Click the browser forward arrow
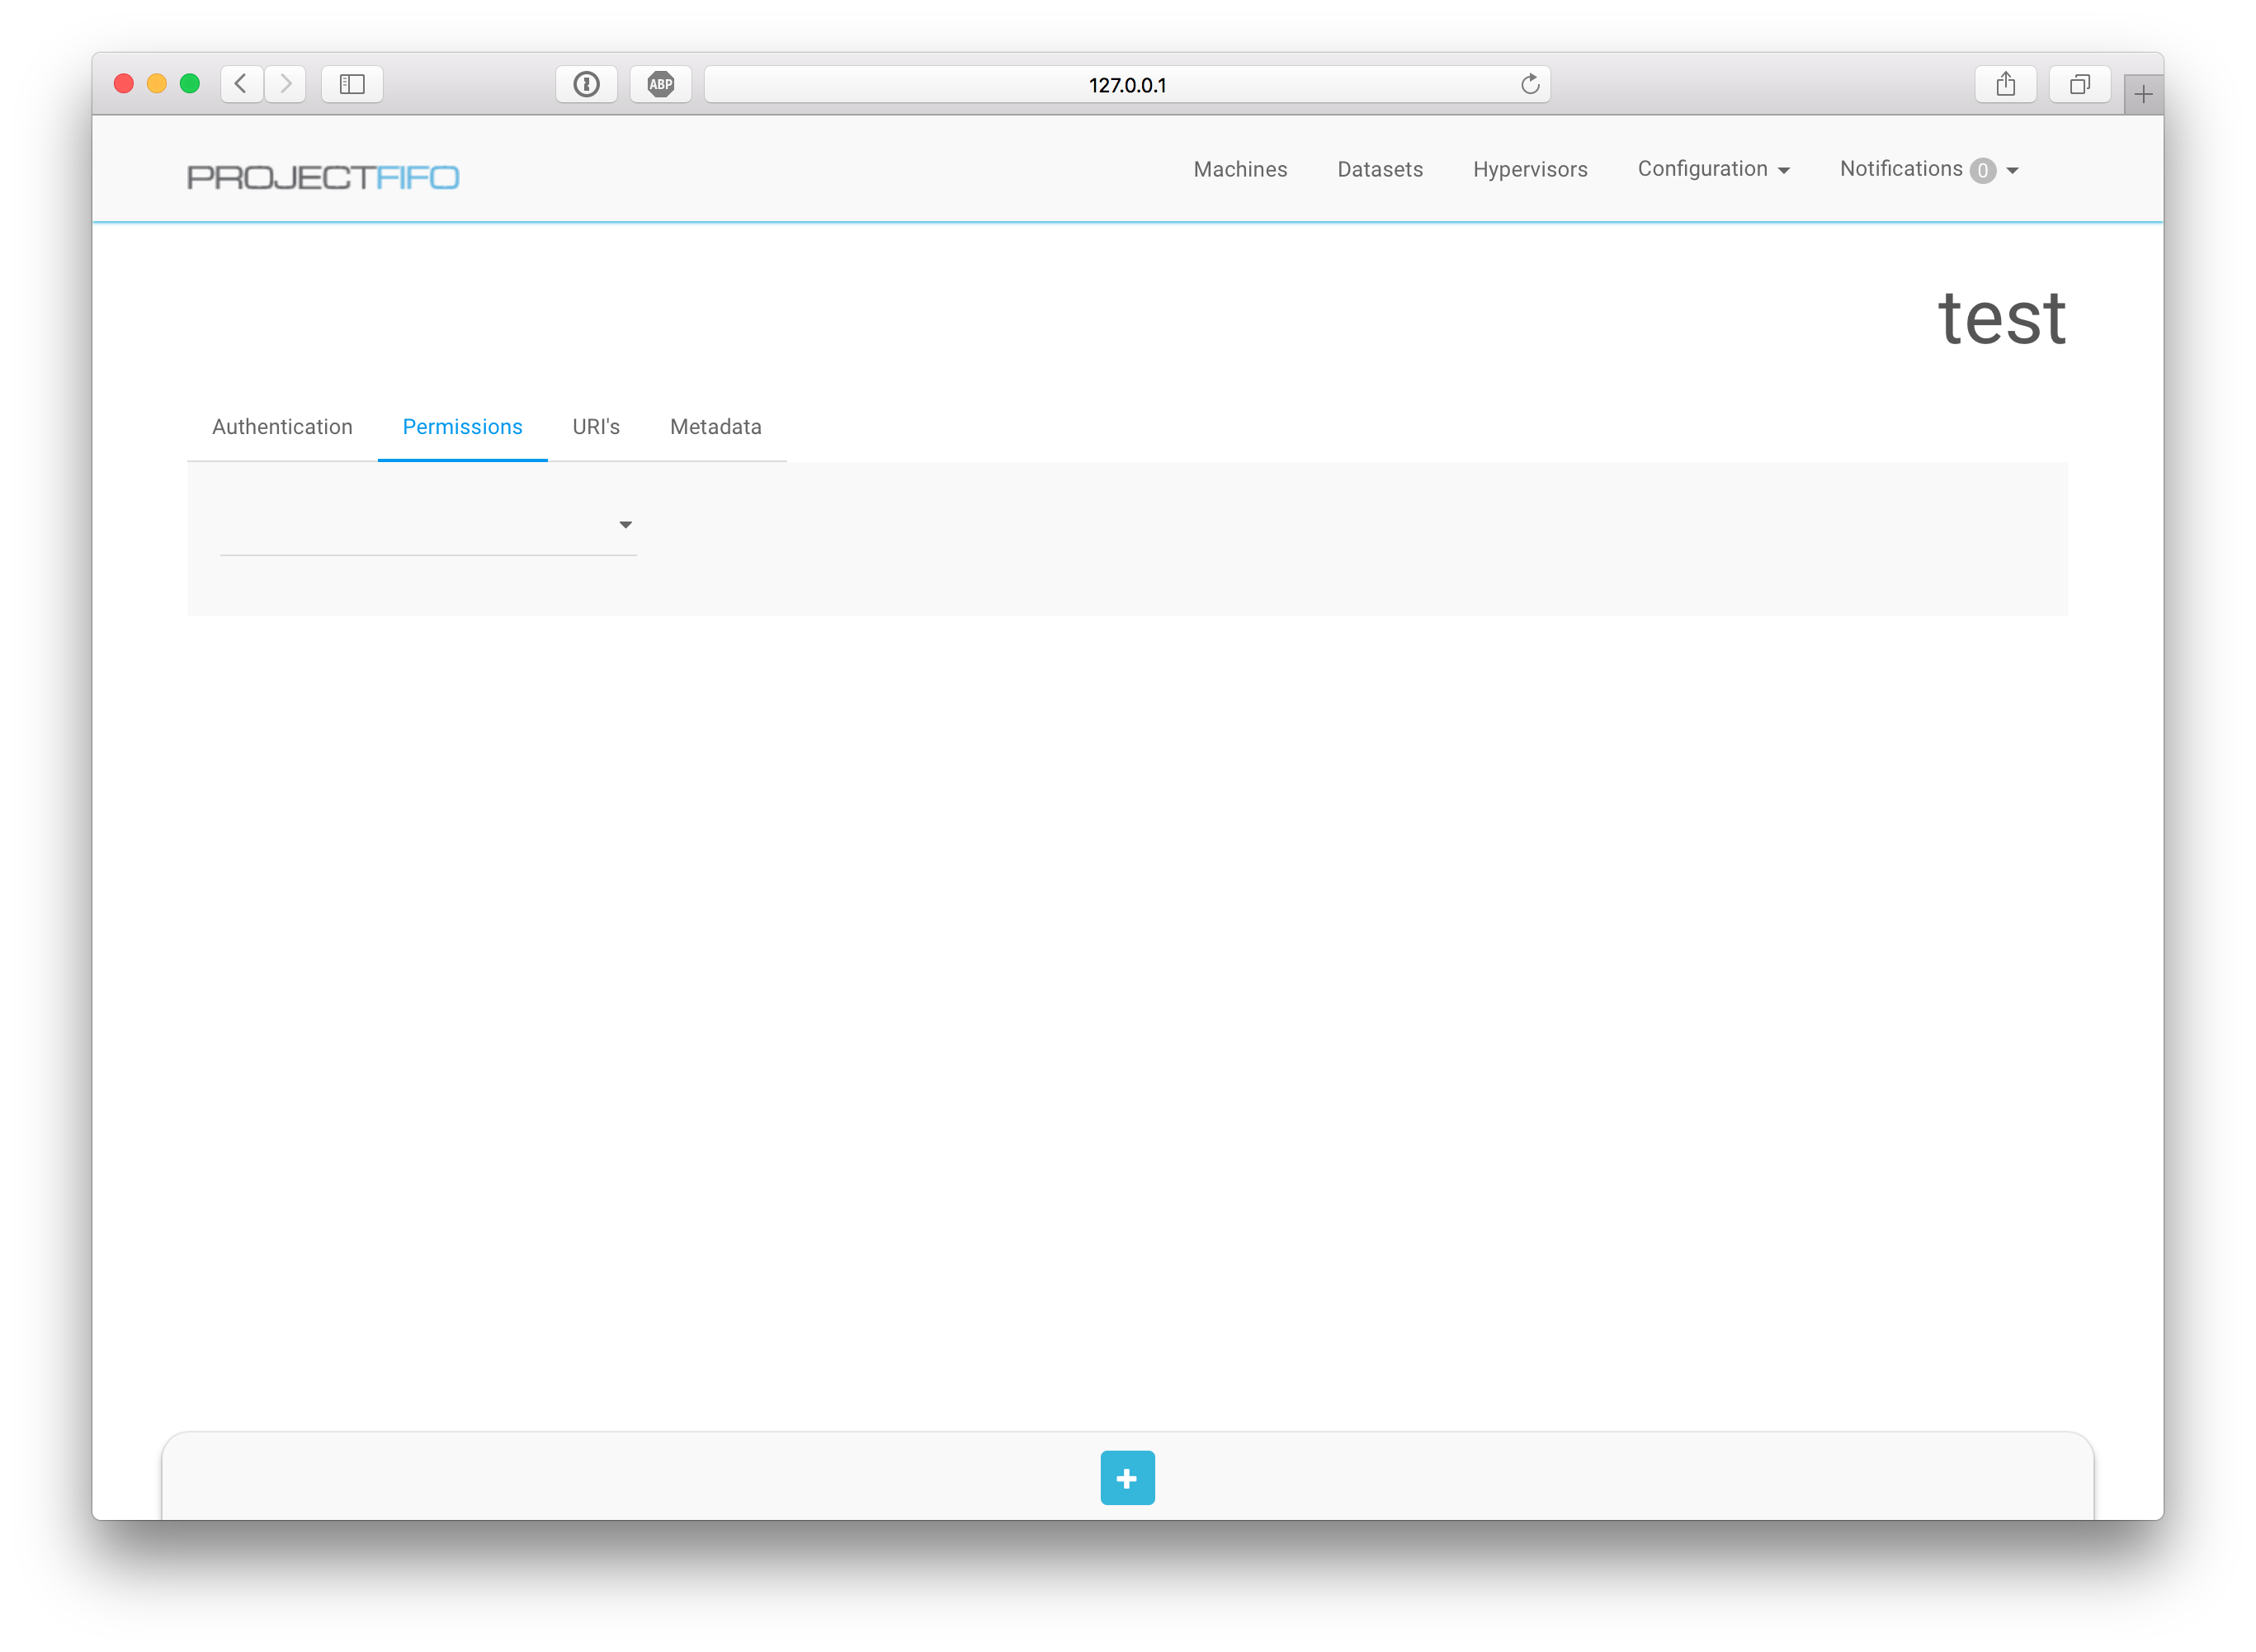2256x1652 pixels. click(286, 84)
